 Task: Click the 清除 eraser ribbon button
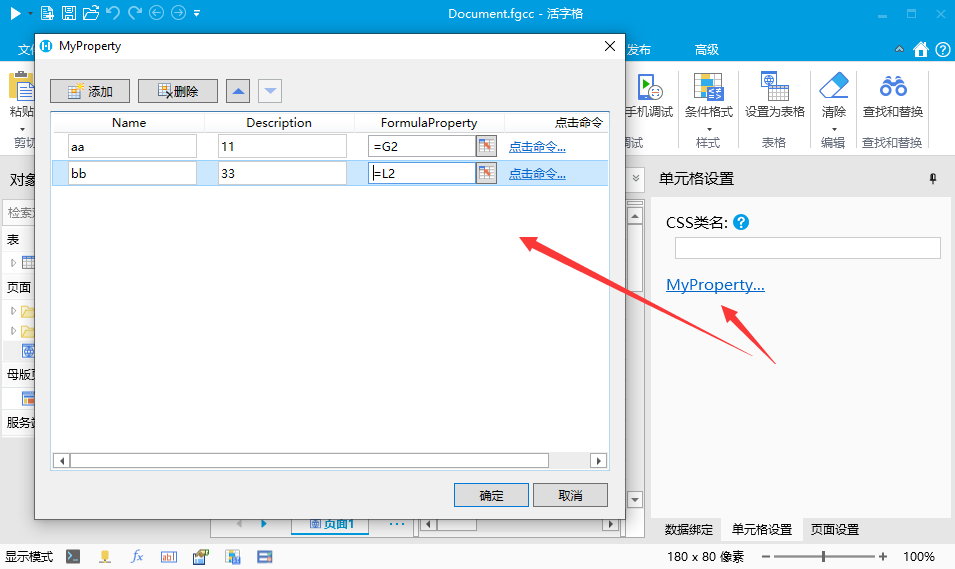coord(833,101)
